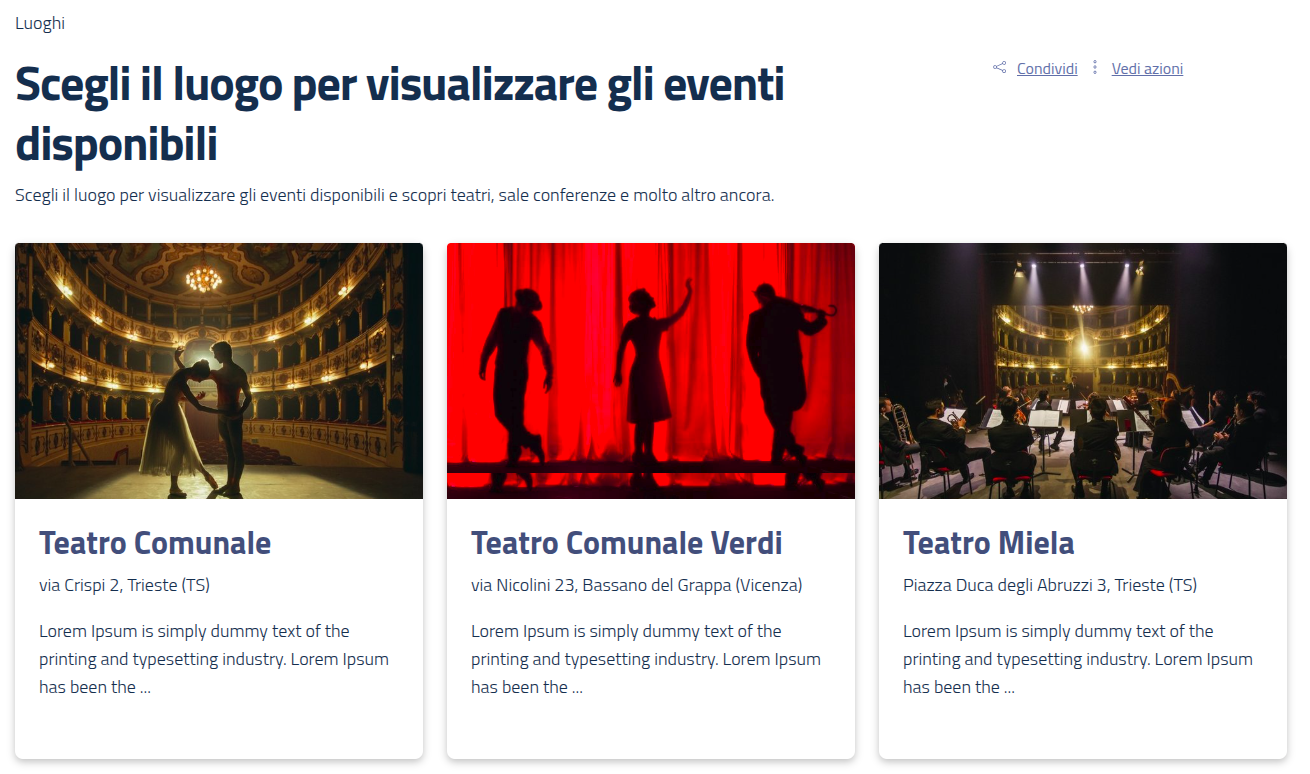Click the Teatro Comunale title in first card
The width and height of the screenshot is (1310, 774).
155,543
